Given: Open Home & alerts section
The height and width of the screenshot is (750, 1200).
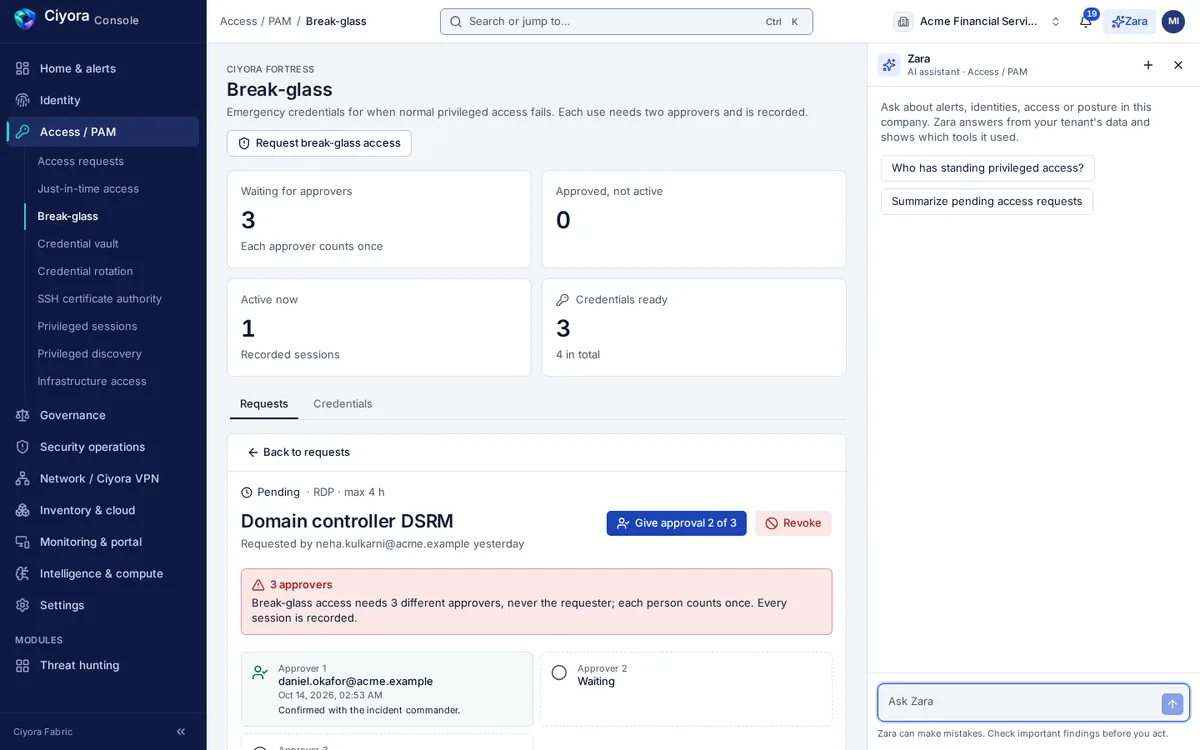Looking at the screenshot, I should tap(103, 68).
